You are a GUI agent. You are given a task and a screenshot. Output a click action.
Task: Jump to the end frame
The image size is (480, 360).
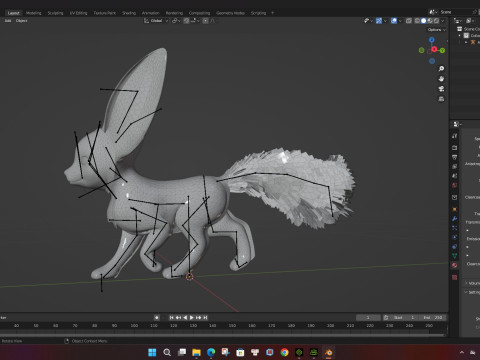(x=205, y=318)
